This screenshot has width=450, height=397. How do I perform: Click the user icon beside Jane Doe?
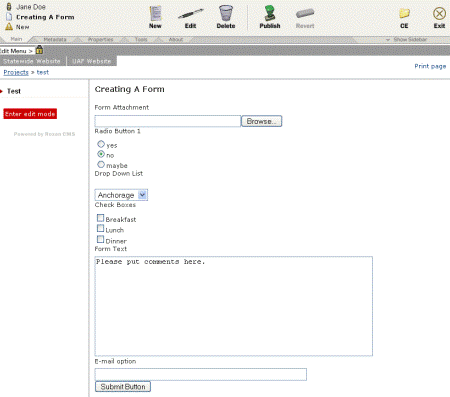(9, 6)
